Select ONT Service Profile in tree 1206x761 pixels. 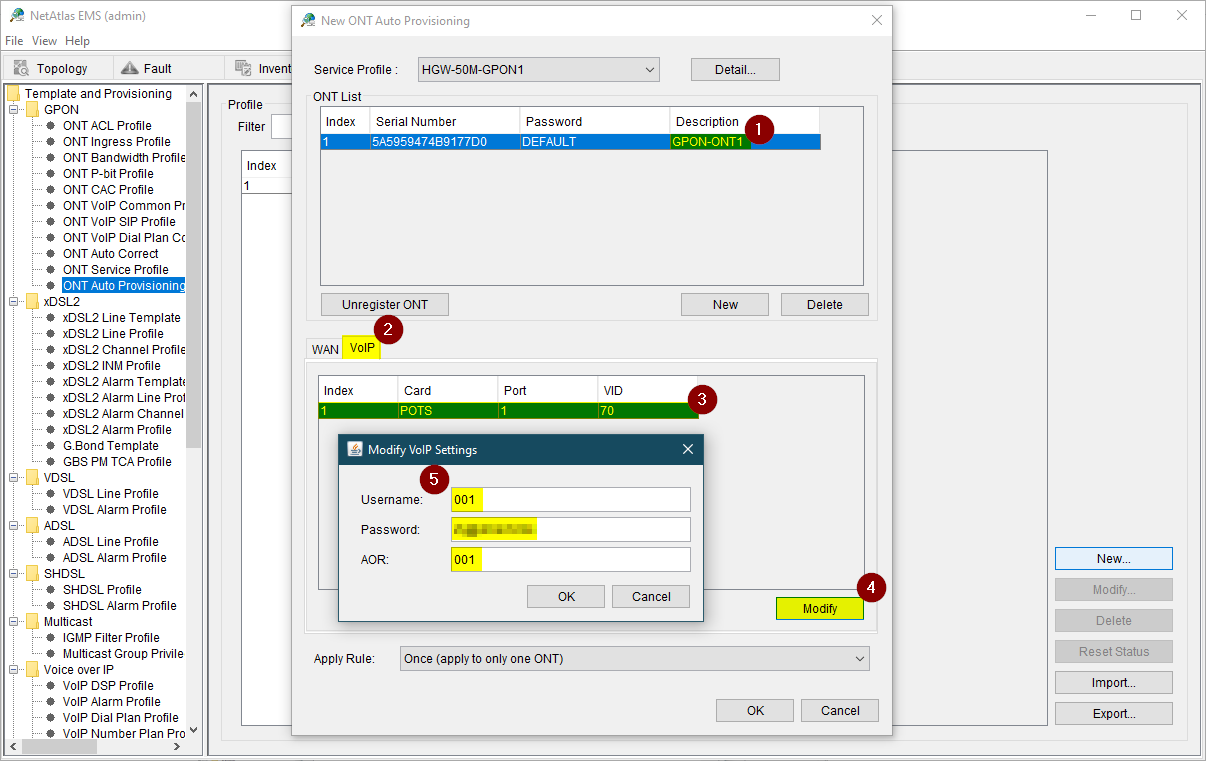click(x=115, y=270)
